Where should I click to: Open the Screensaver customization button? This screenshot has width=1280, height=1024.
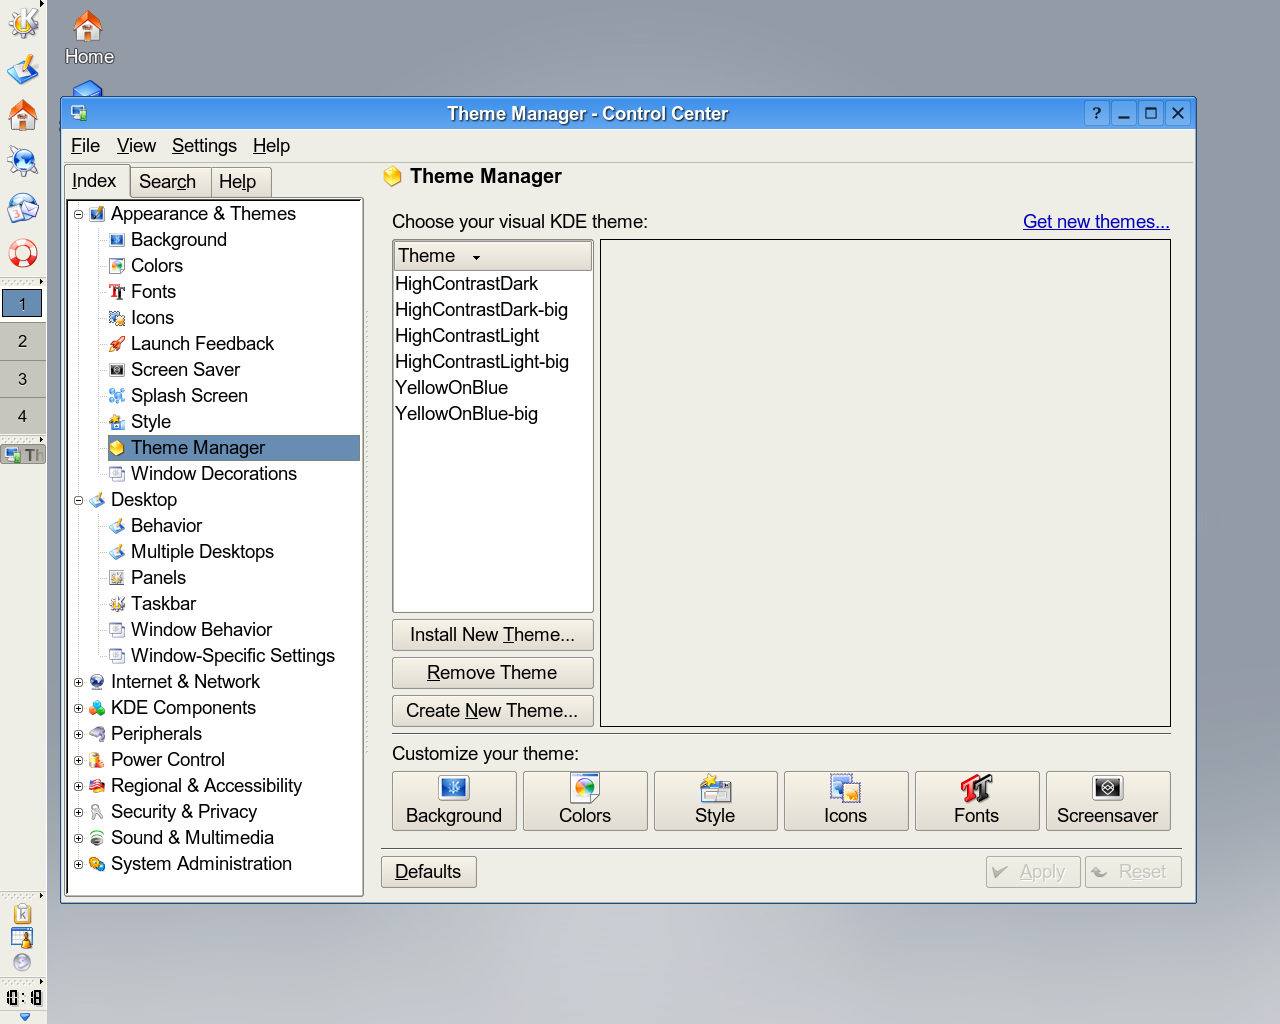(x=1108, y=801)
